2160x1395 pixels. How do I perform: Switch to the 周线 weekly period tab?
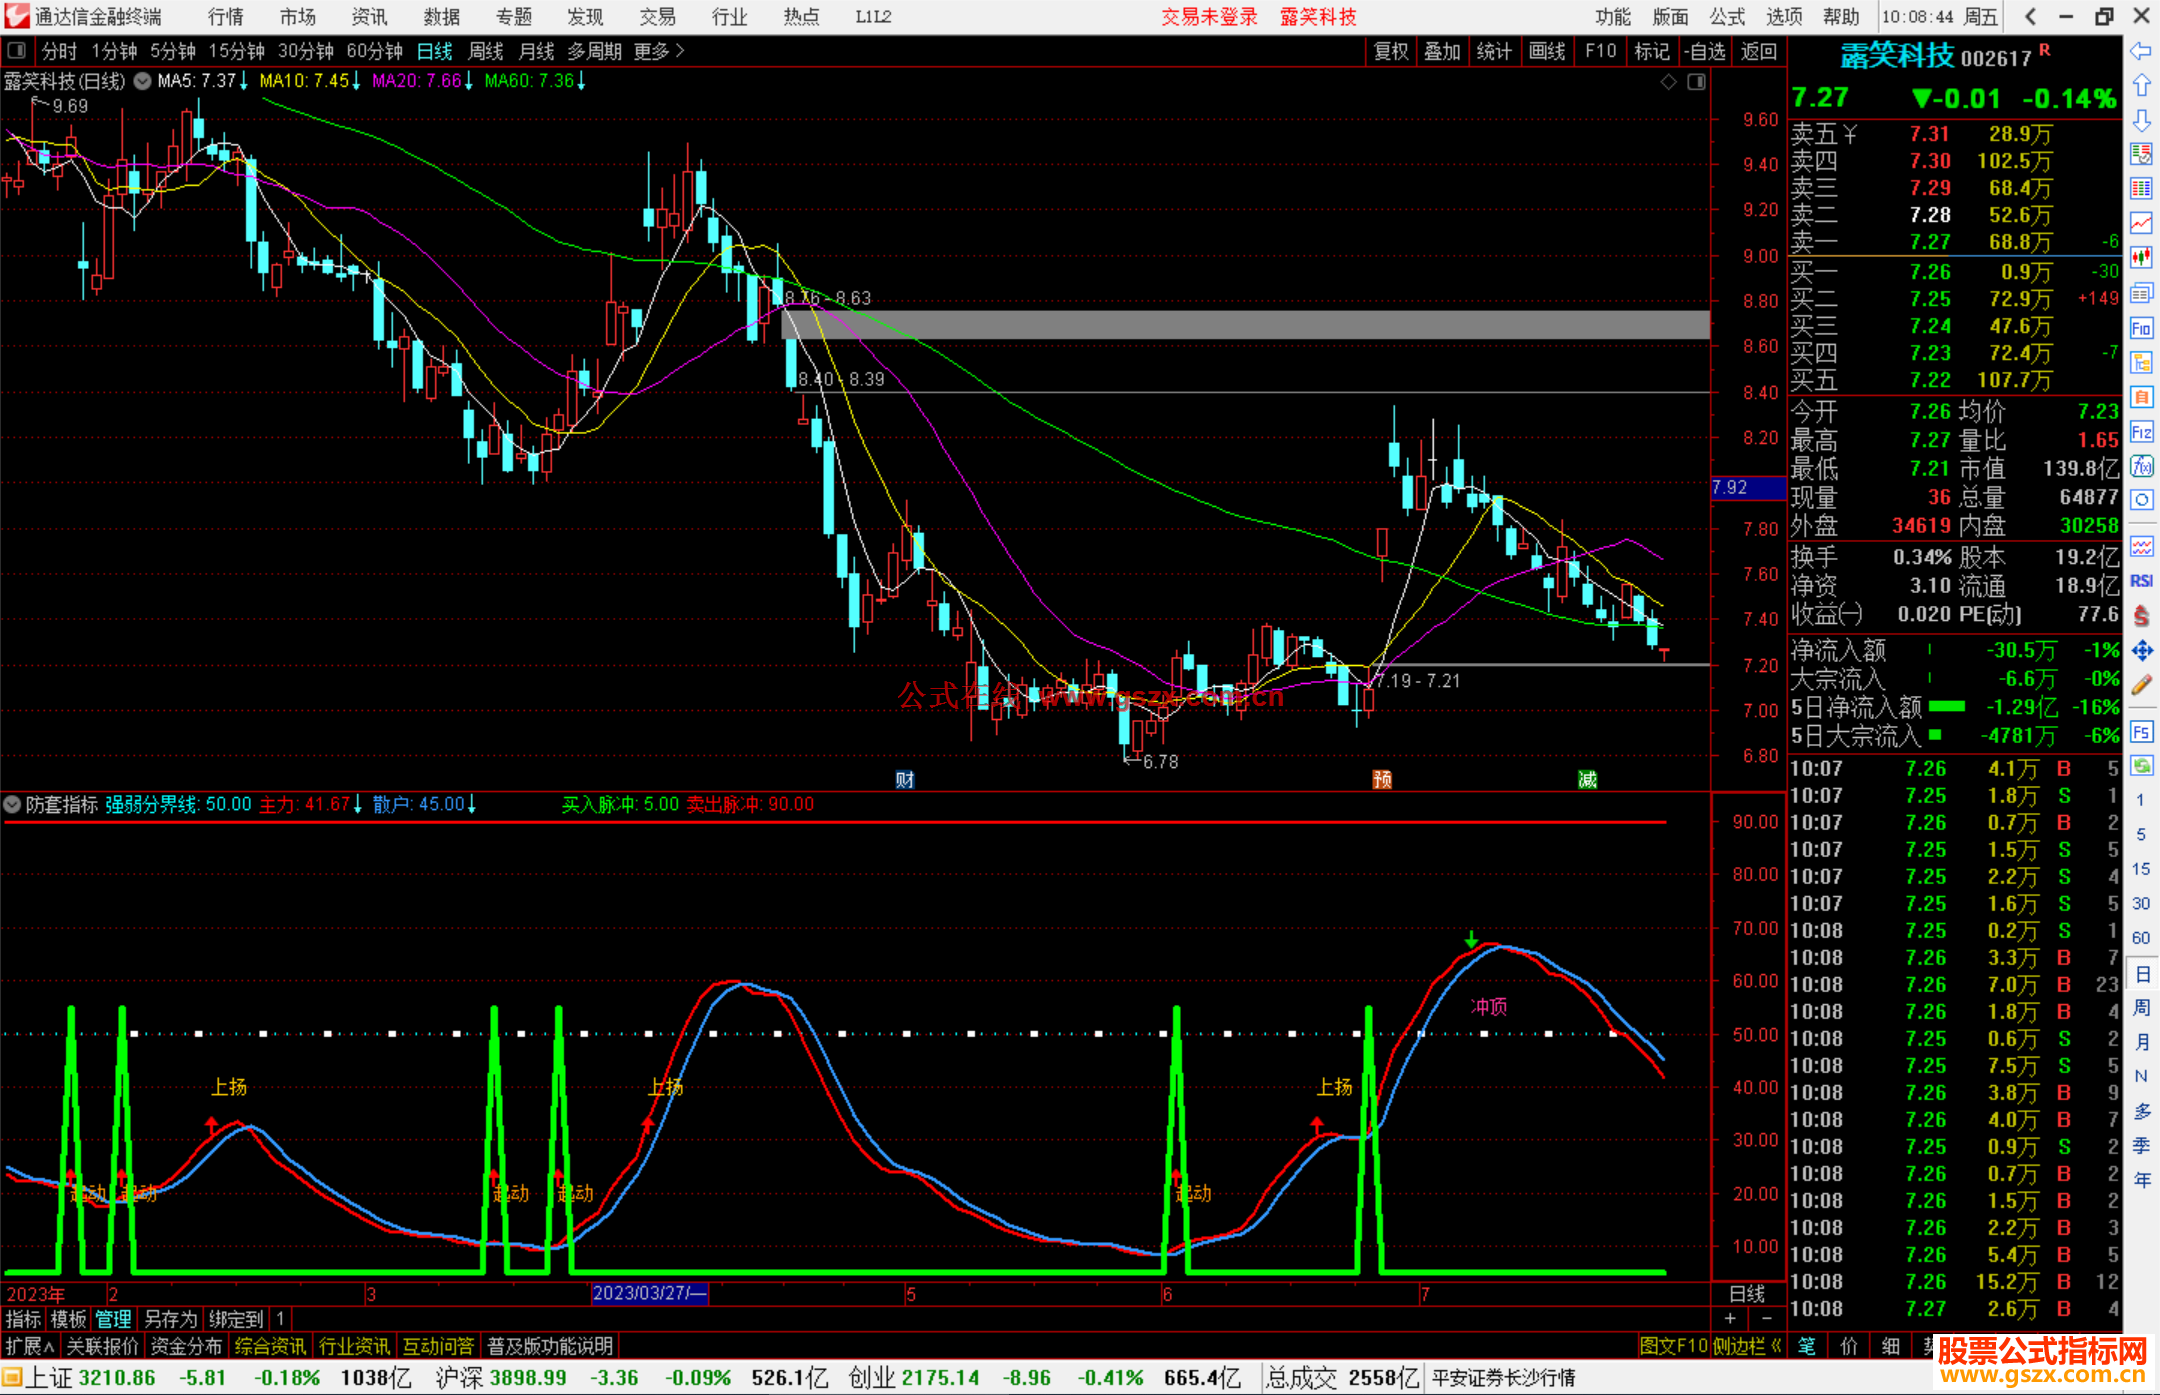pos(486,50)
